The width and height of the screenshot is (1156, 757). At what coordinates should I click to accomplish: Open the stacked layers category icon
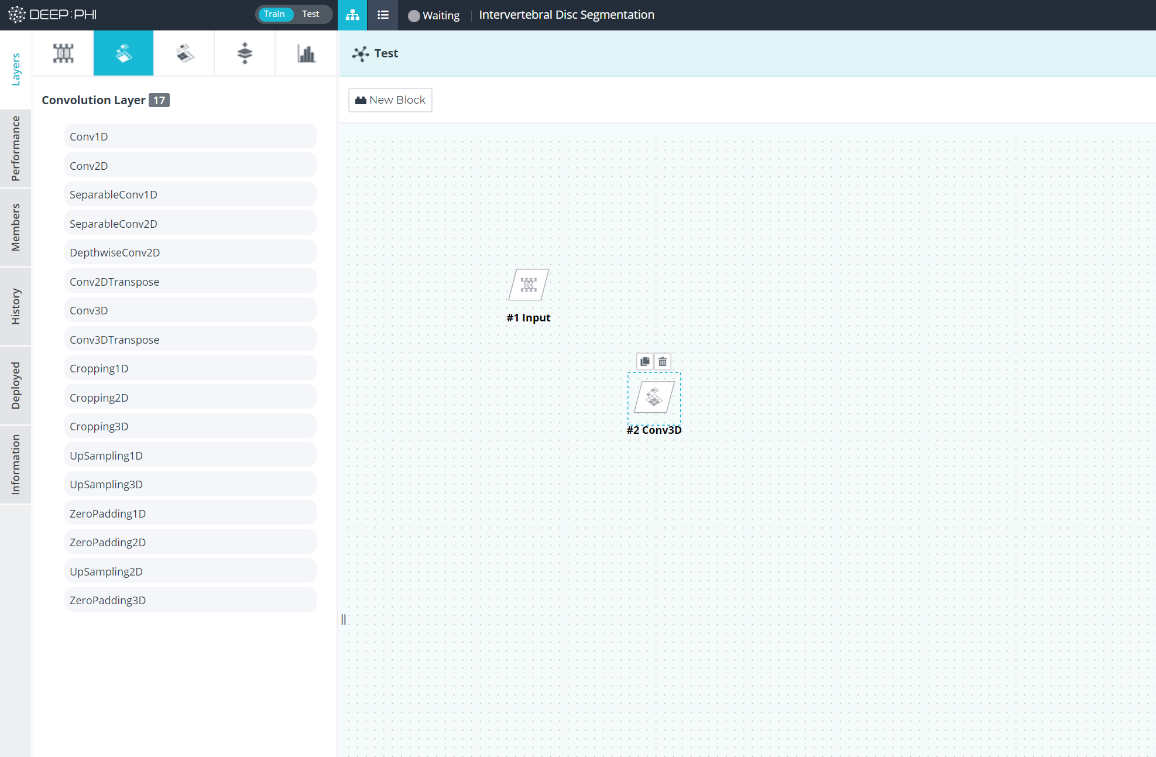tap(245, 53)
